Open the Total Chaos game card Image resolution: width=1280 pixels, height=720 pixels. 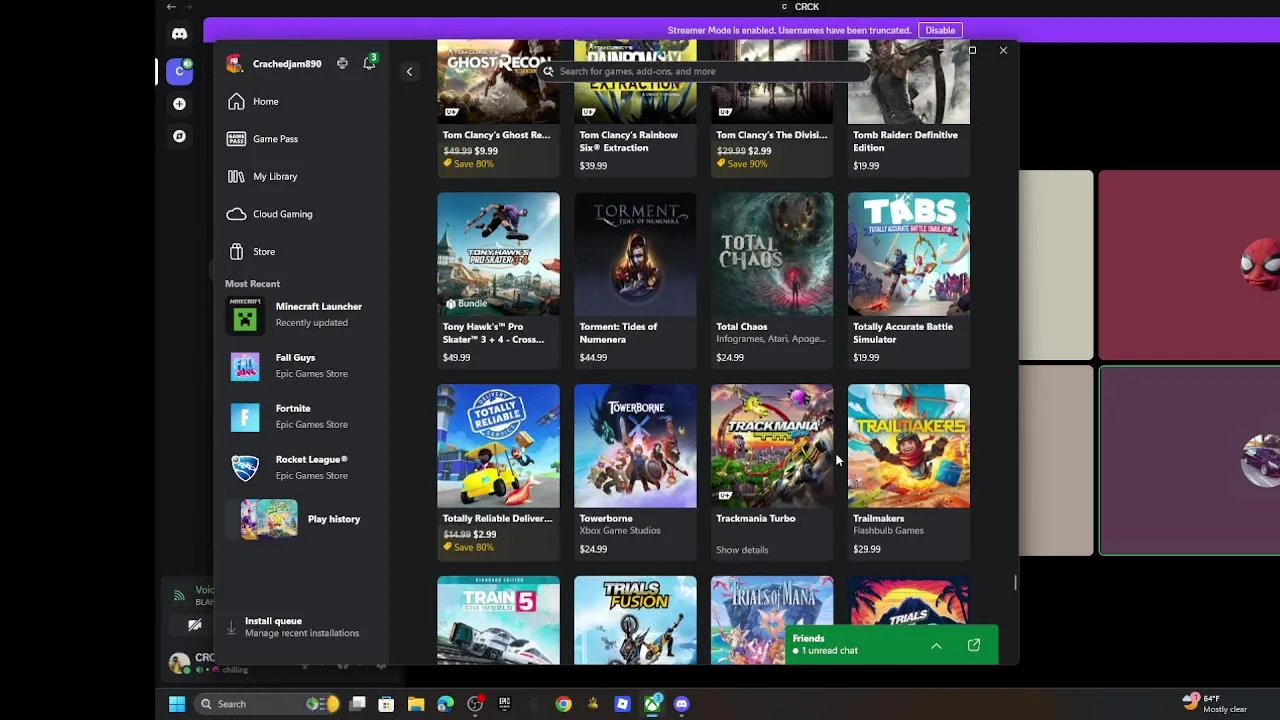772,279
